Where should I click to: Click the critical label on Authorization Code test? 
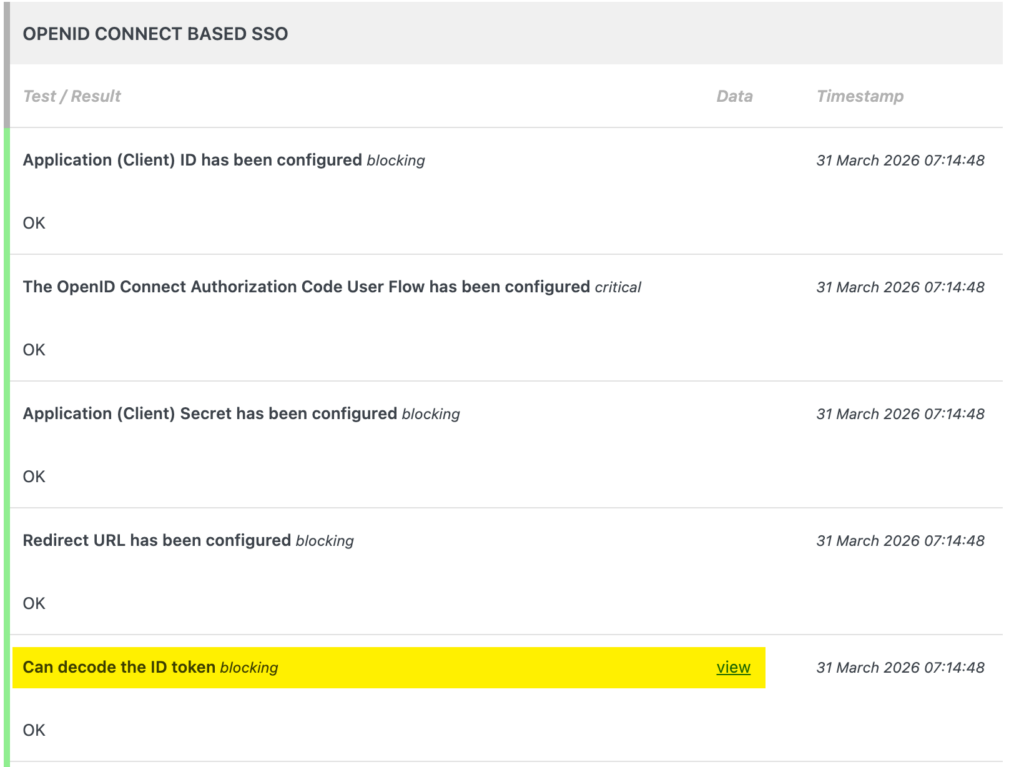click(x=616, y=287)
